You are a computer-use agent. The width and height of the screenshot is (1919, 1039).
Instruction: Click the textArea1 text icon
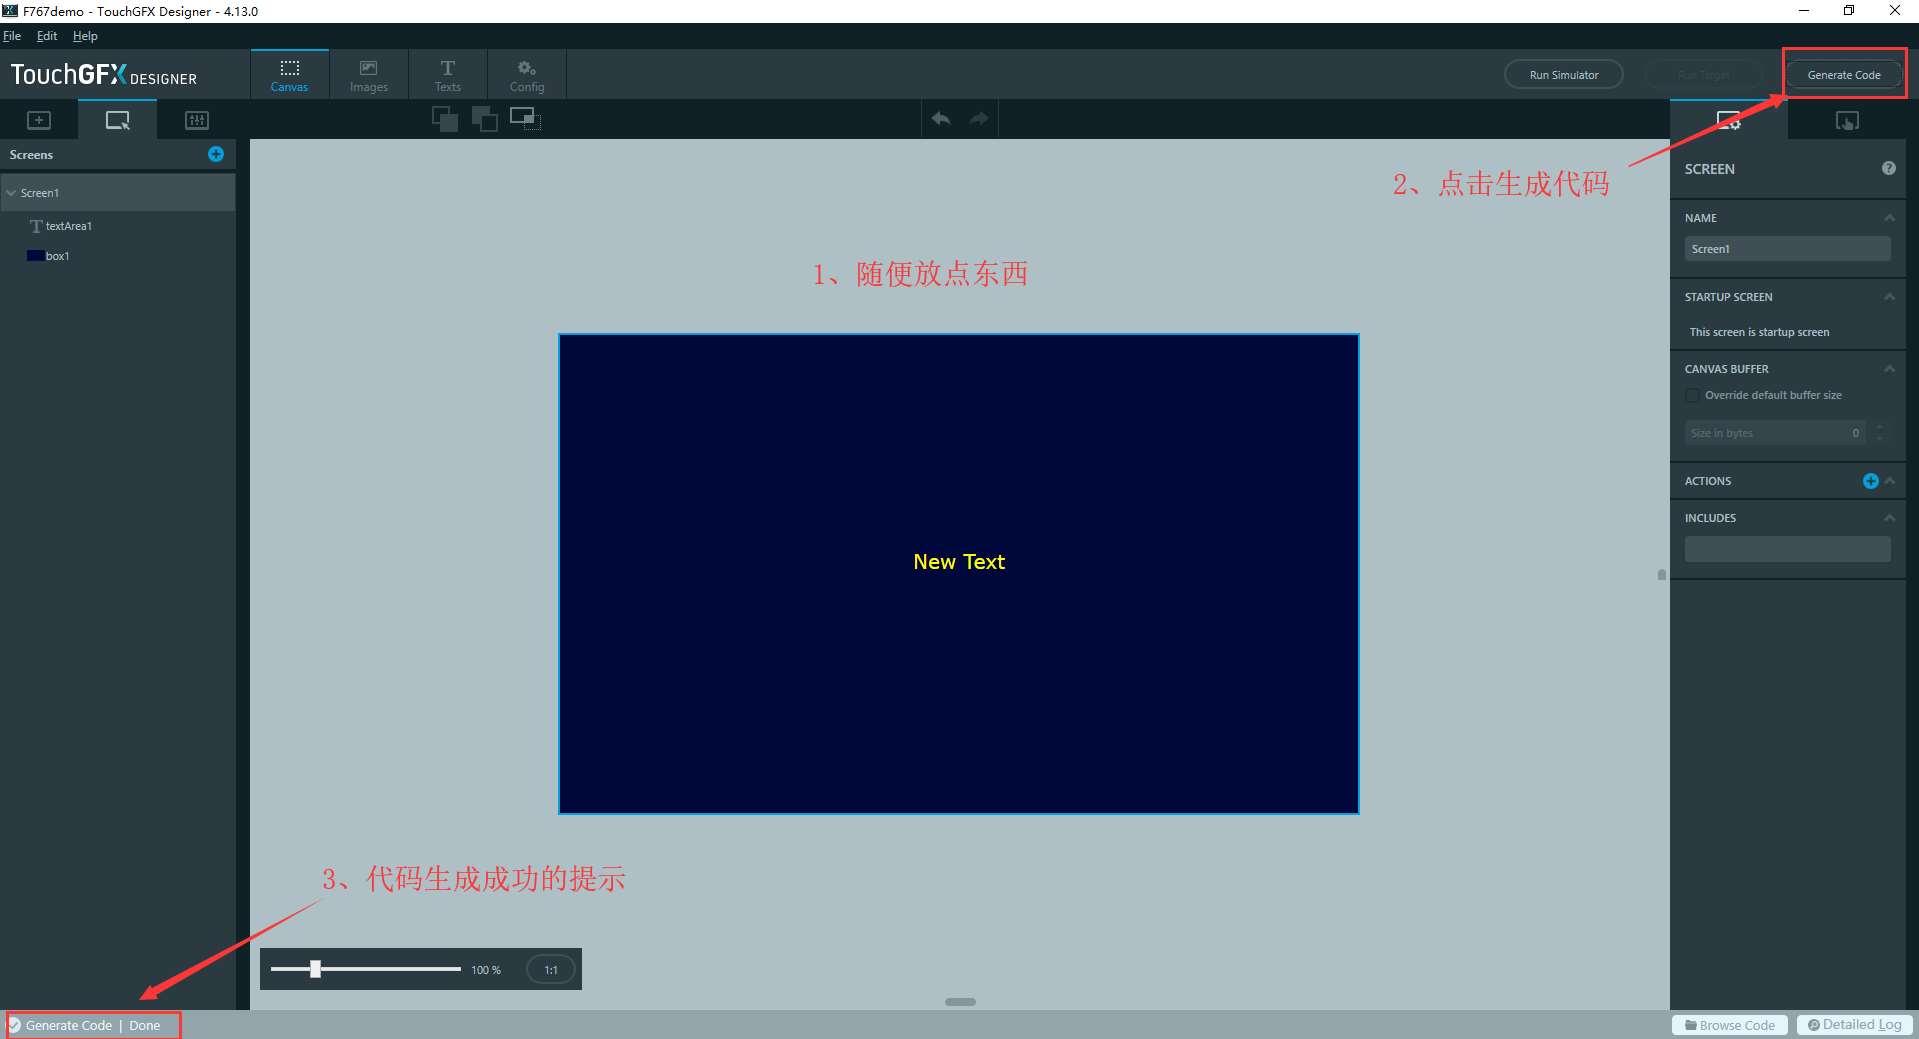pyautogui.click(x=36, y=226)
